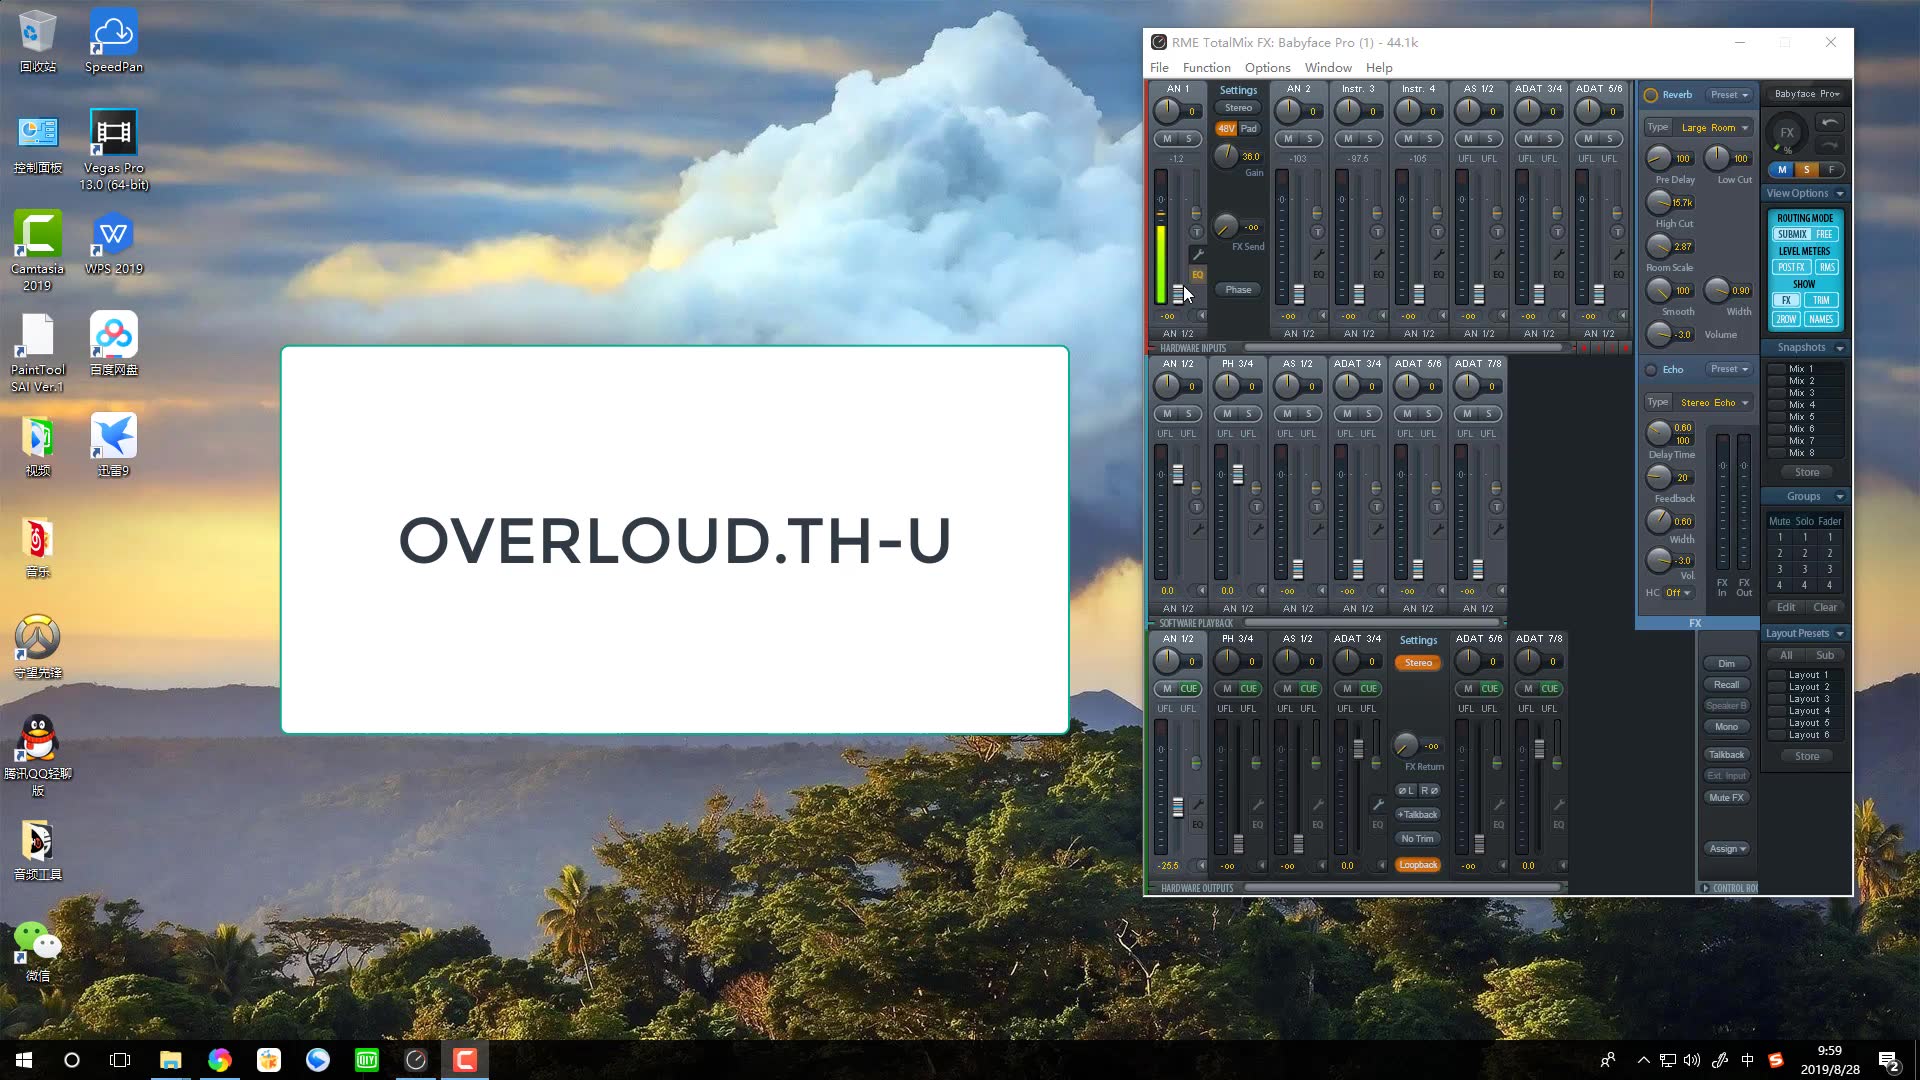Toggle 48V phantom power on AN 1
1920x1080 pixels.
click(x=1225, y=129)
